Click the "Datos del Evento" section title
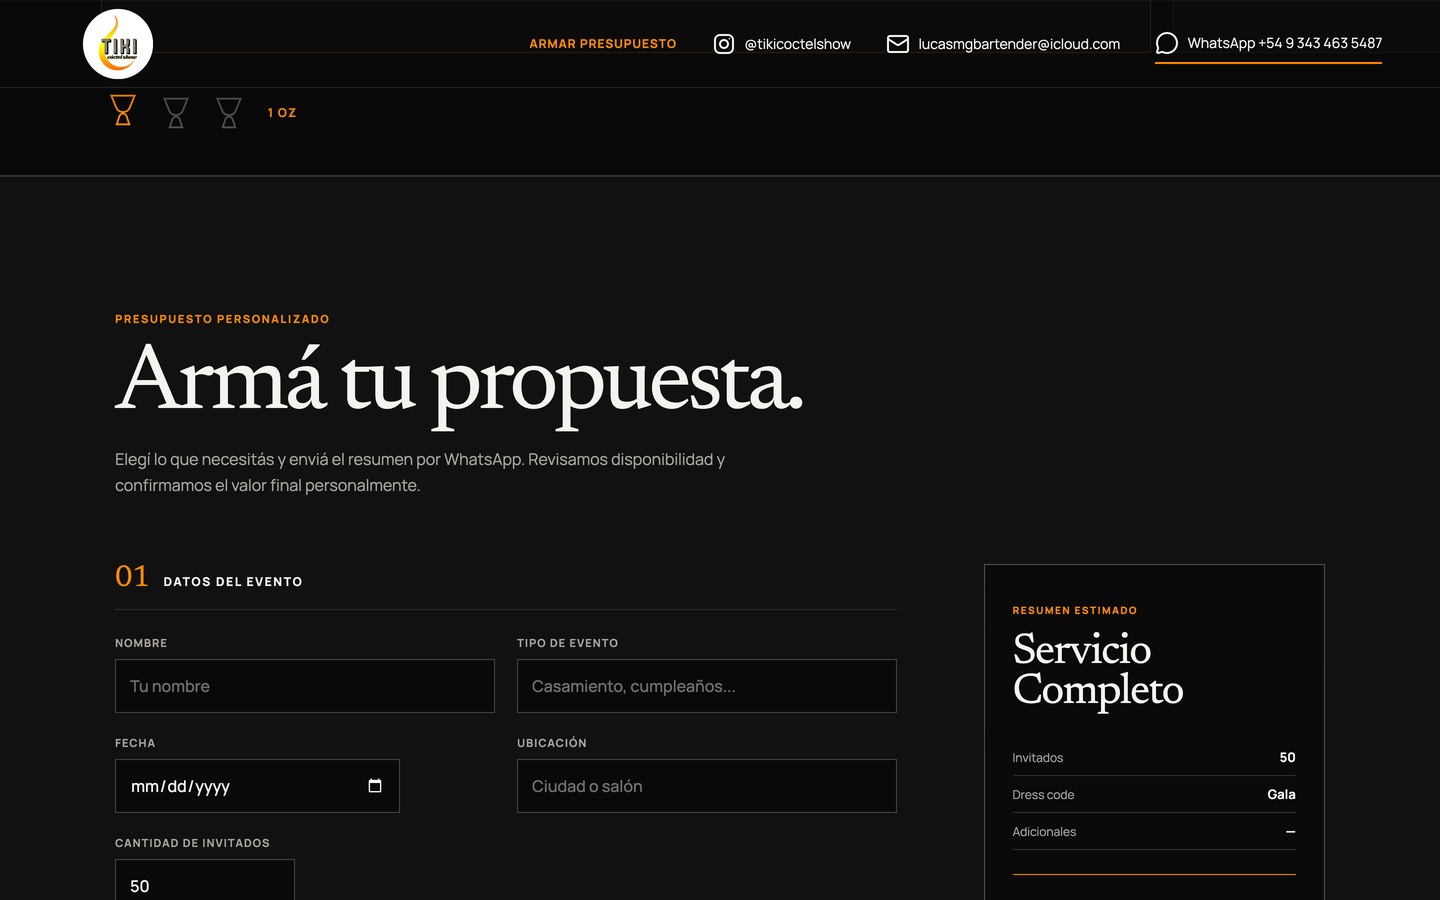1440x900 pixels. (233, 582)
